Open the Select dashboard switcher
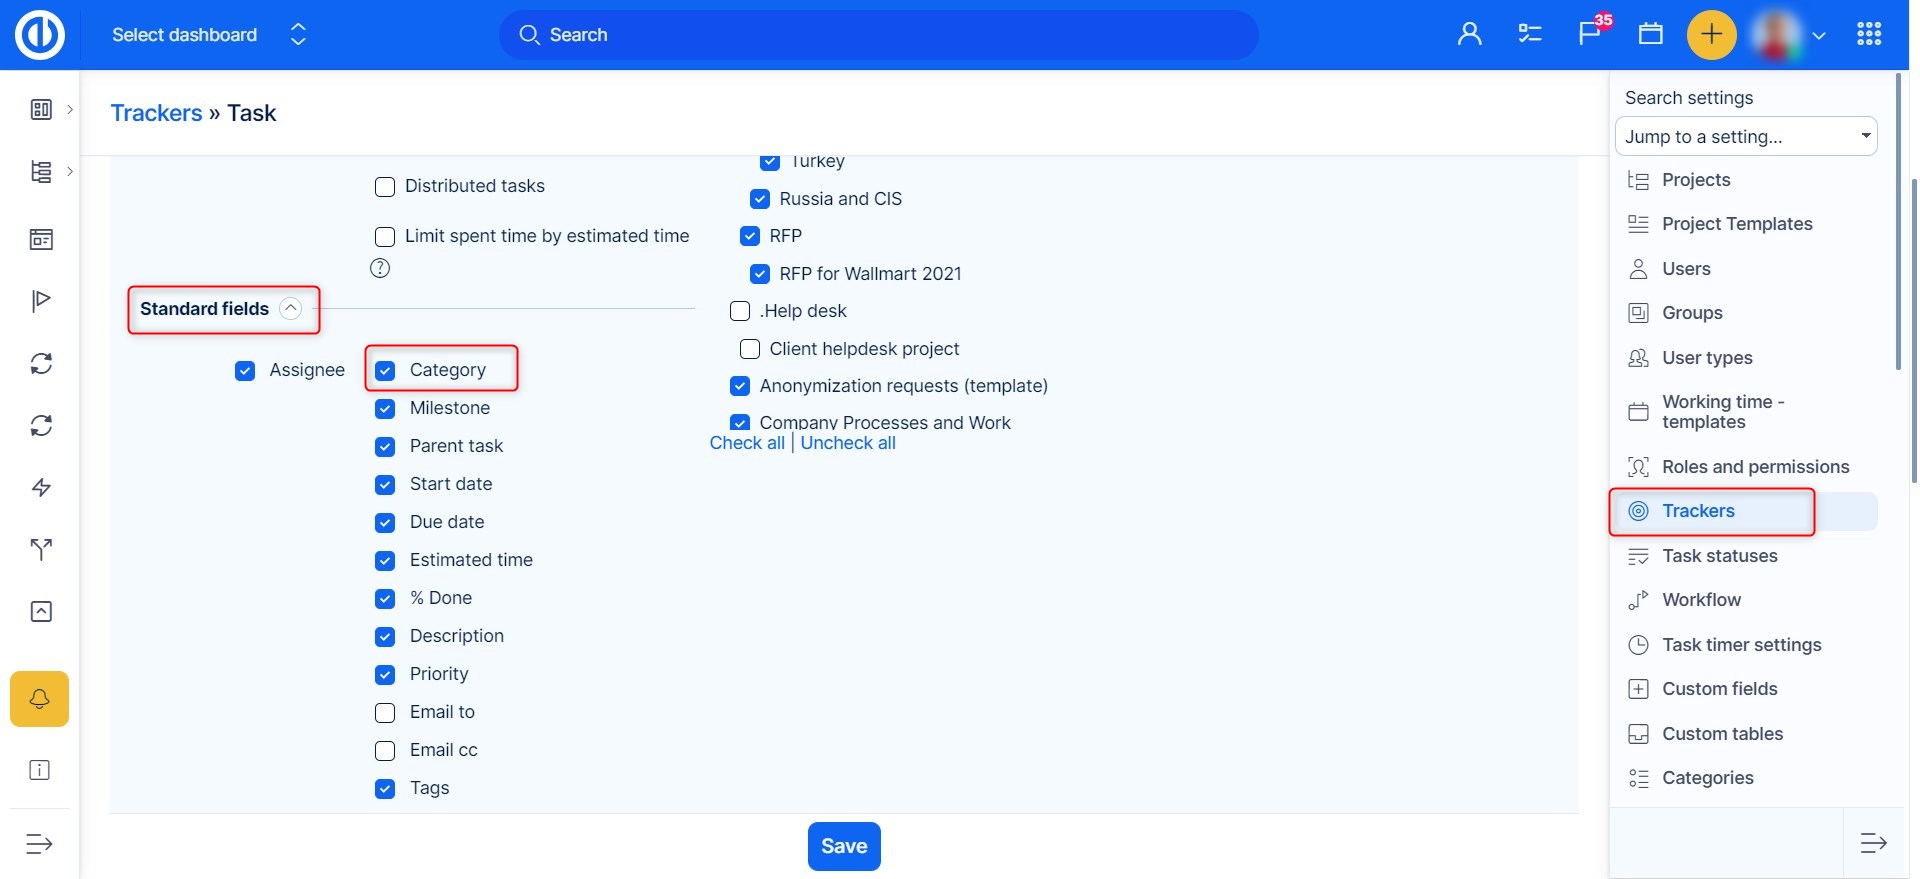The height and width of the screenshot is (879, 1920). pos(208,35)
